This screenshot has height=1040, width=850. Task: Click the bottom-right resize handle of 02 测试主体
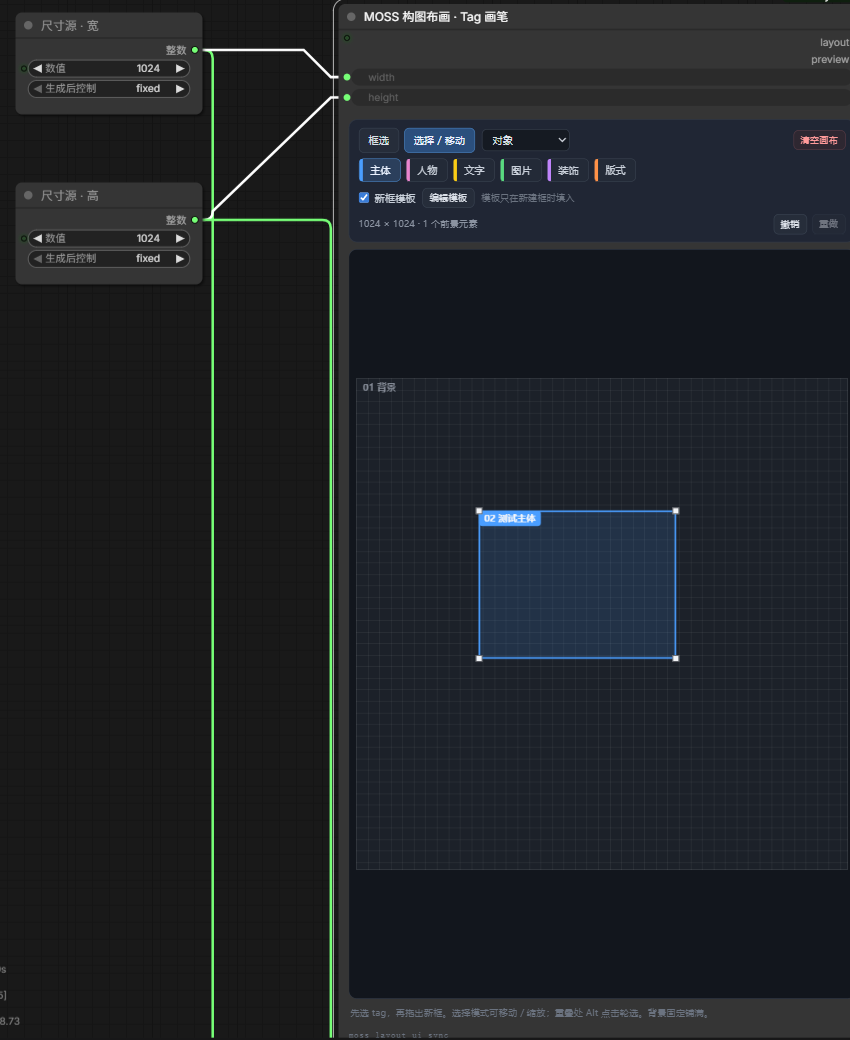coord(676,658)
